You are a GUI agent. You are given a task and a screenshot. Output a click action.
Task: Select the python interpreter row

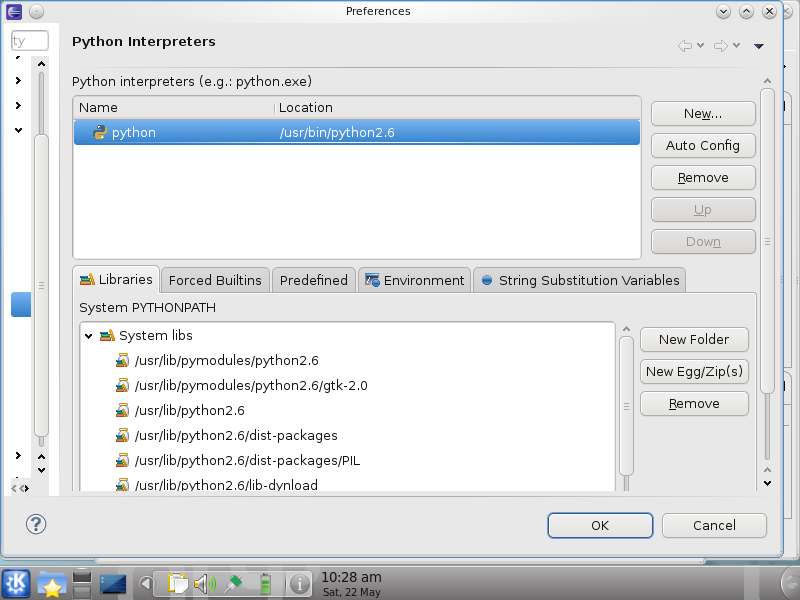[x=356, y=132]
